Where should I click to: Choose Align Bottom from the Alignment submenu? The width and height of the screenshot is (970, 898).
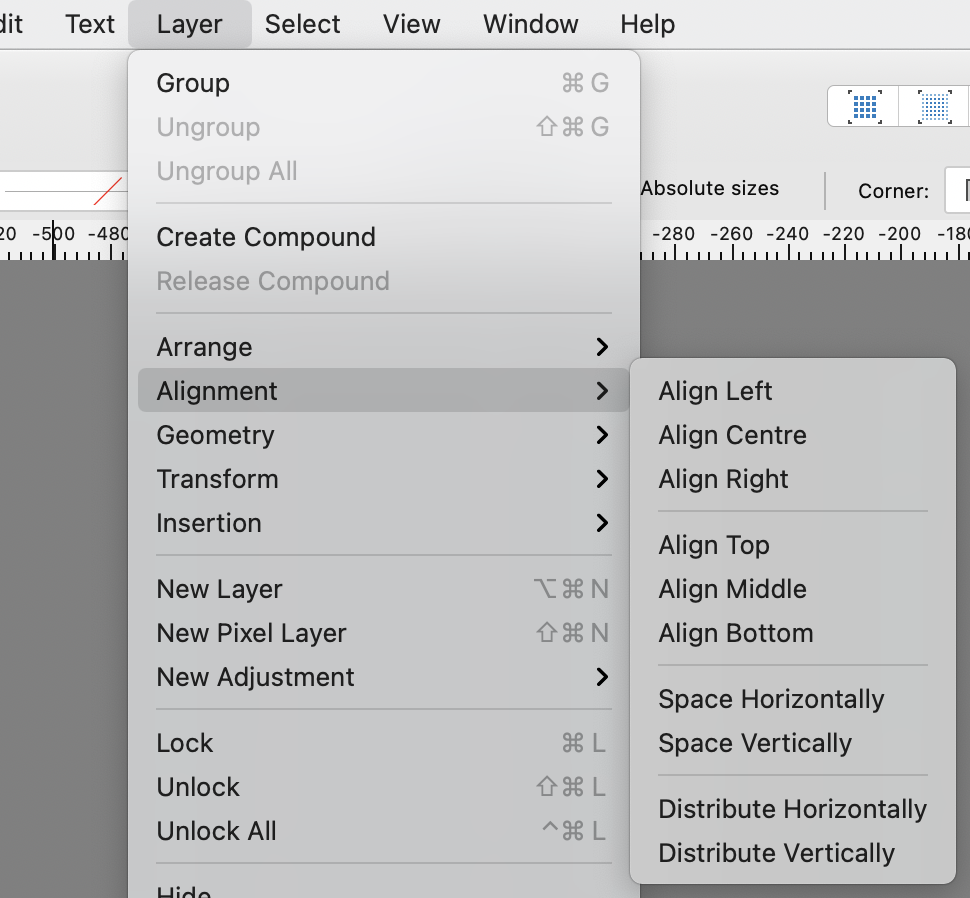(735, 633)
